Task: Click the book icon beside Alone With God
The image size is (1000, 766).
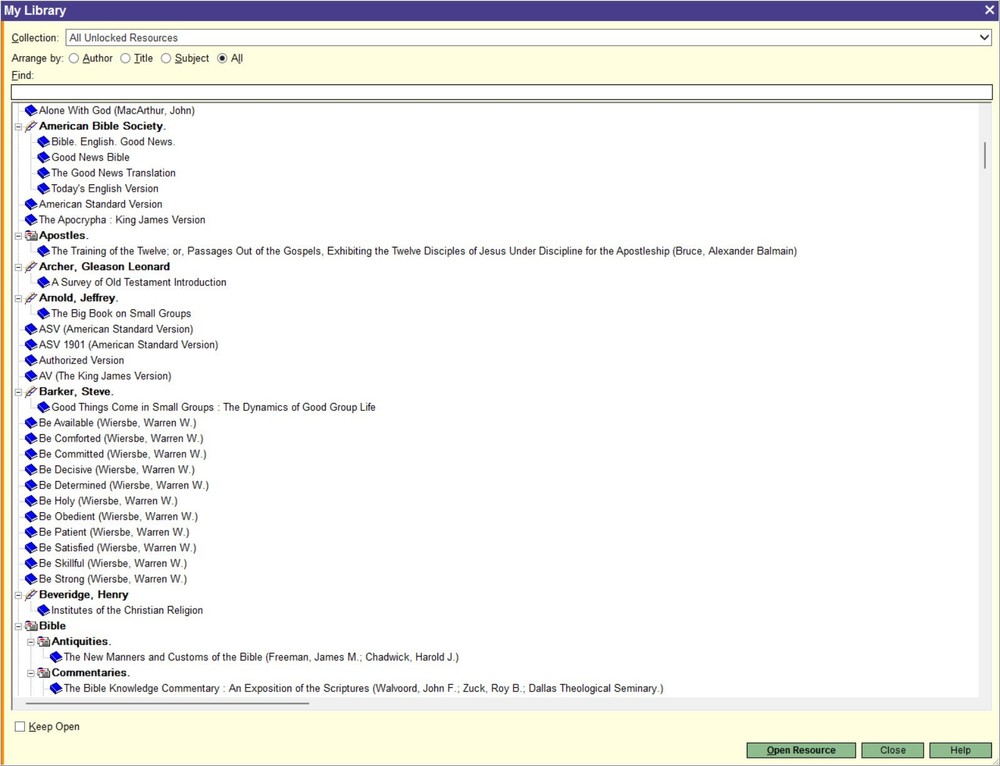Action: pos(30,110)
